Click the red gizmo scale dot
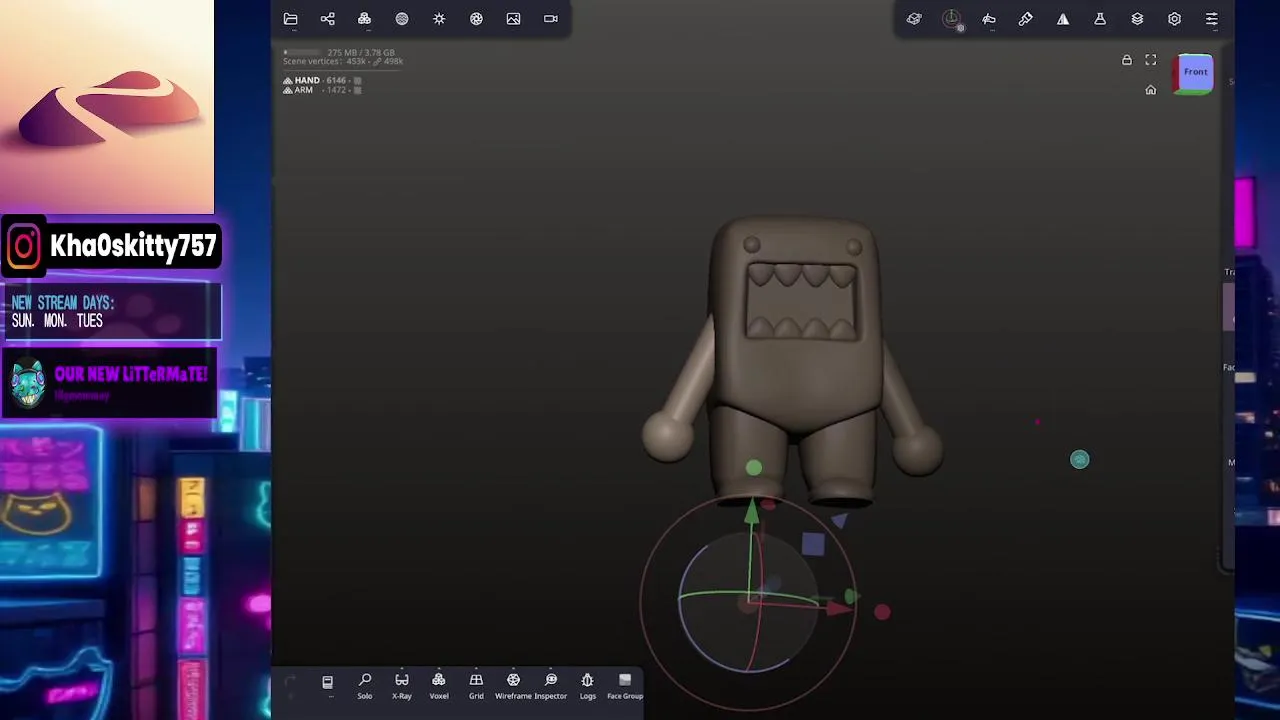This screenshot has height=720, width=1280. coord(882,612)
